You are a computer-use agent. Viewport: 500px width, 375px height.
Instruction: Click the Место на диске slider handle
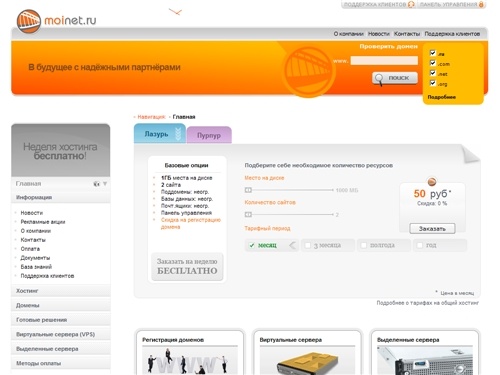248,190
